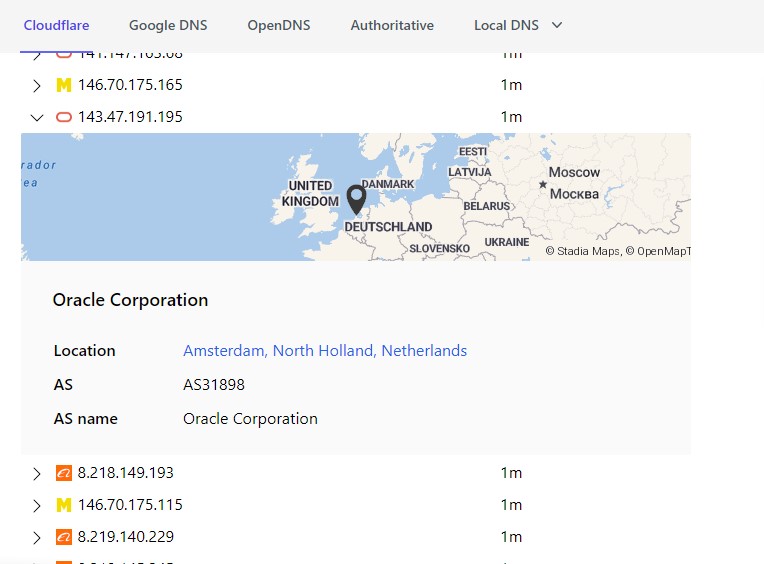Click the location pin marker on the map

tap(356, 199)
